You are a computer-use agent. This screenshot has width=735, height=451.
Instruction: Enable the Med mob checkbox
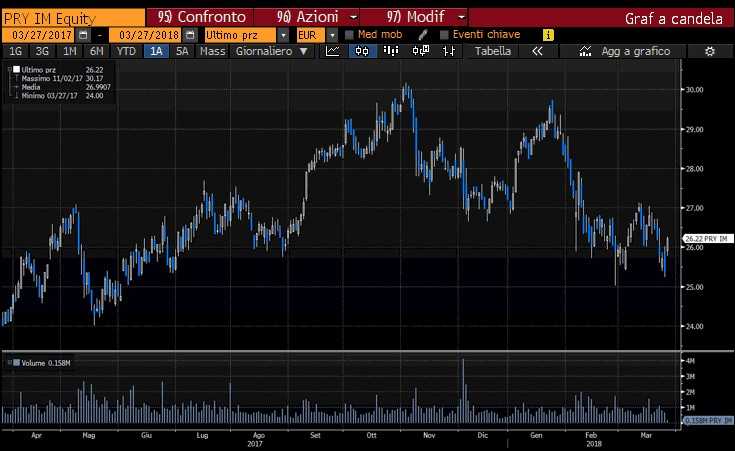click(x=349, y=35)
